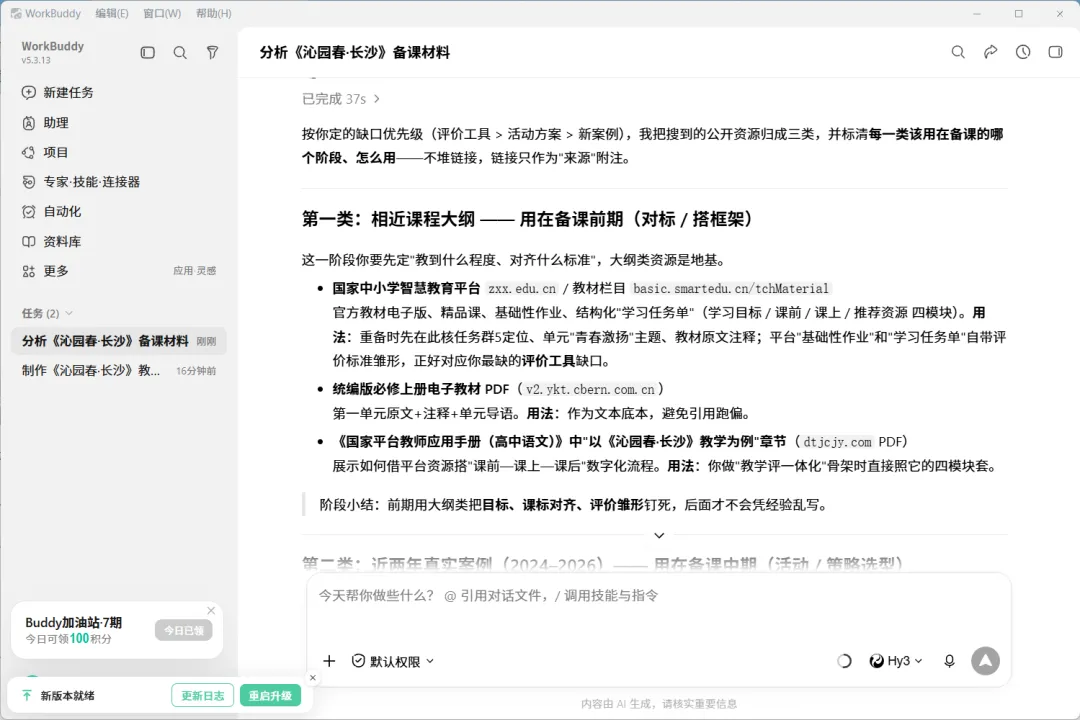This screenshot has height=720, width=1080.
Task: Click 内容由 AI 生成 disclaimer text
Action: [658, 703]
